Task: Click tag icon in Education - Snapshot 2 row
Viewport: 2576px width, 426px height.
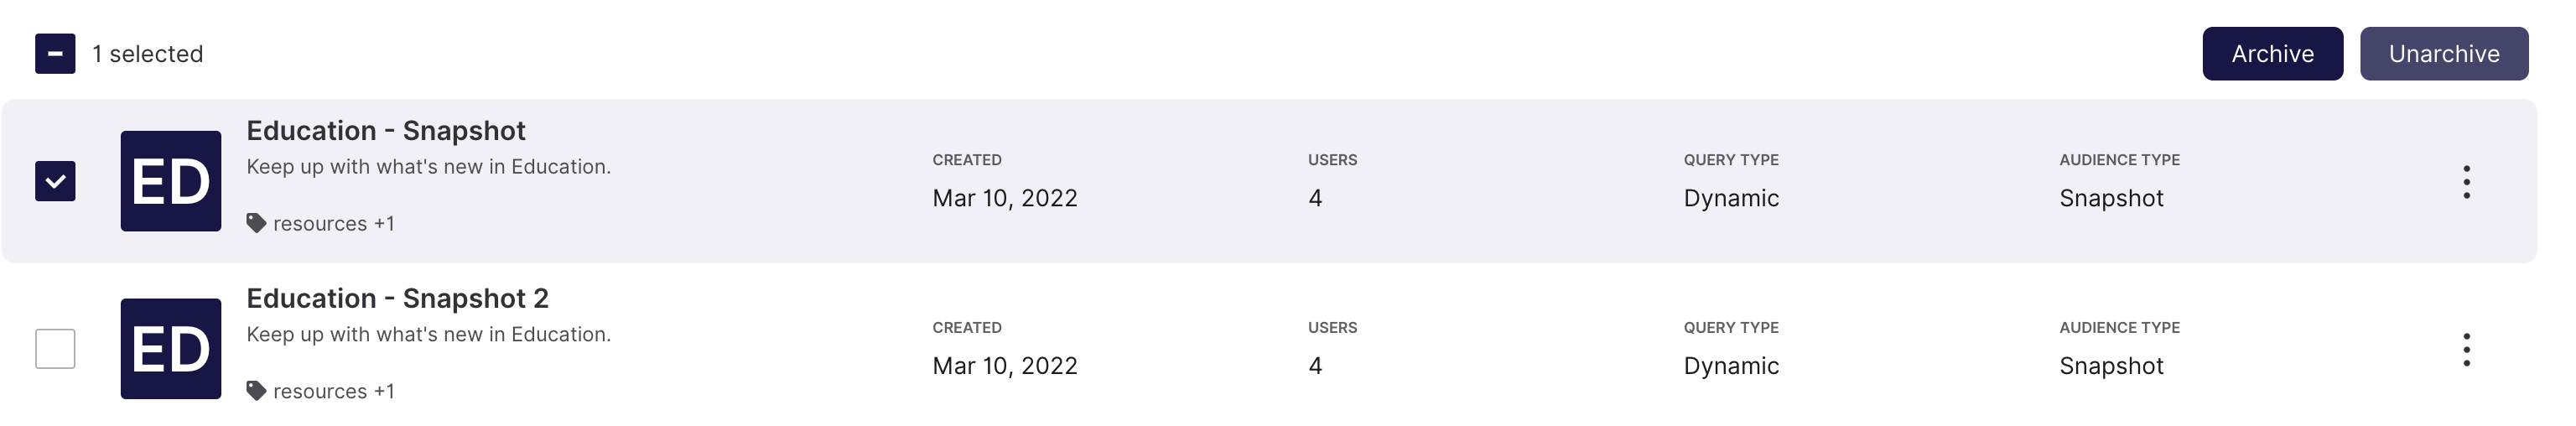Action: (256, 391)
